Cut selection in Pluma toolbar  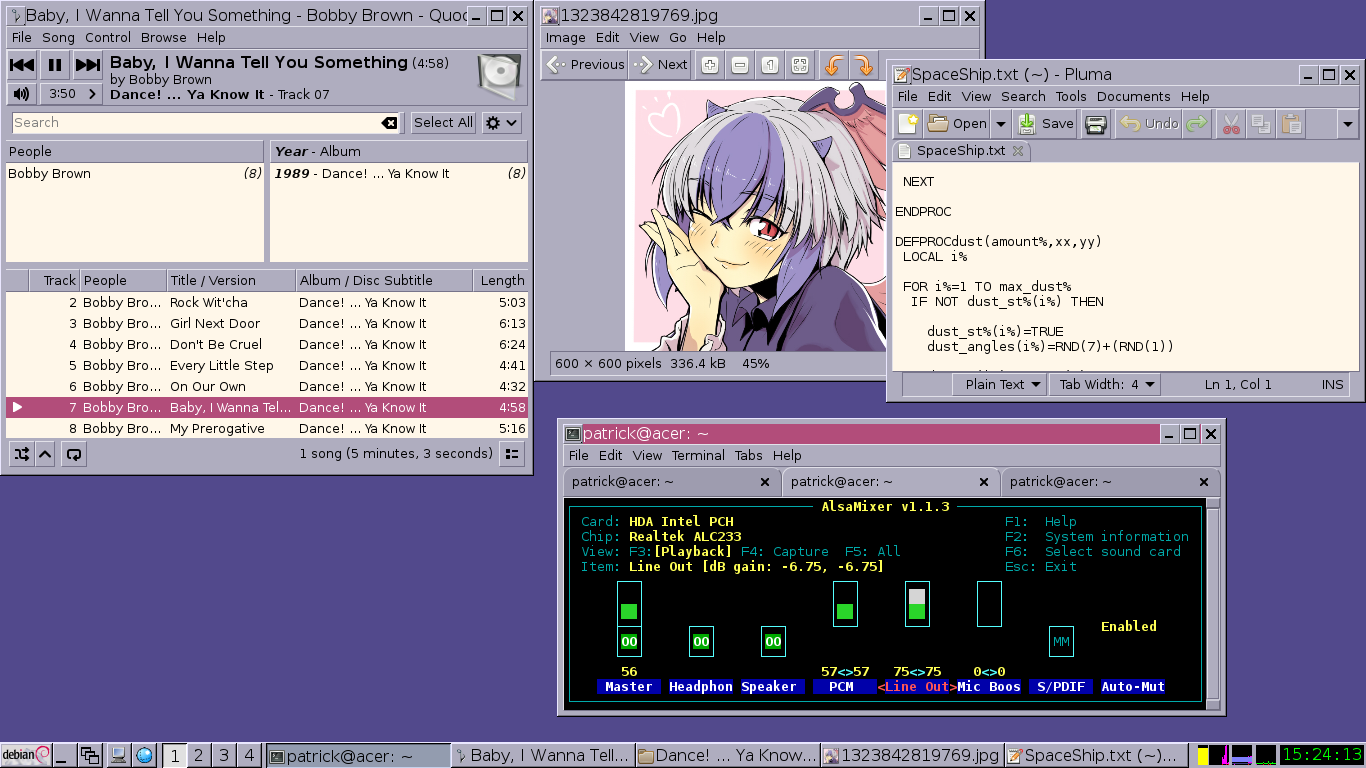[1231, 124]
